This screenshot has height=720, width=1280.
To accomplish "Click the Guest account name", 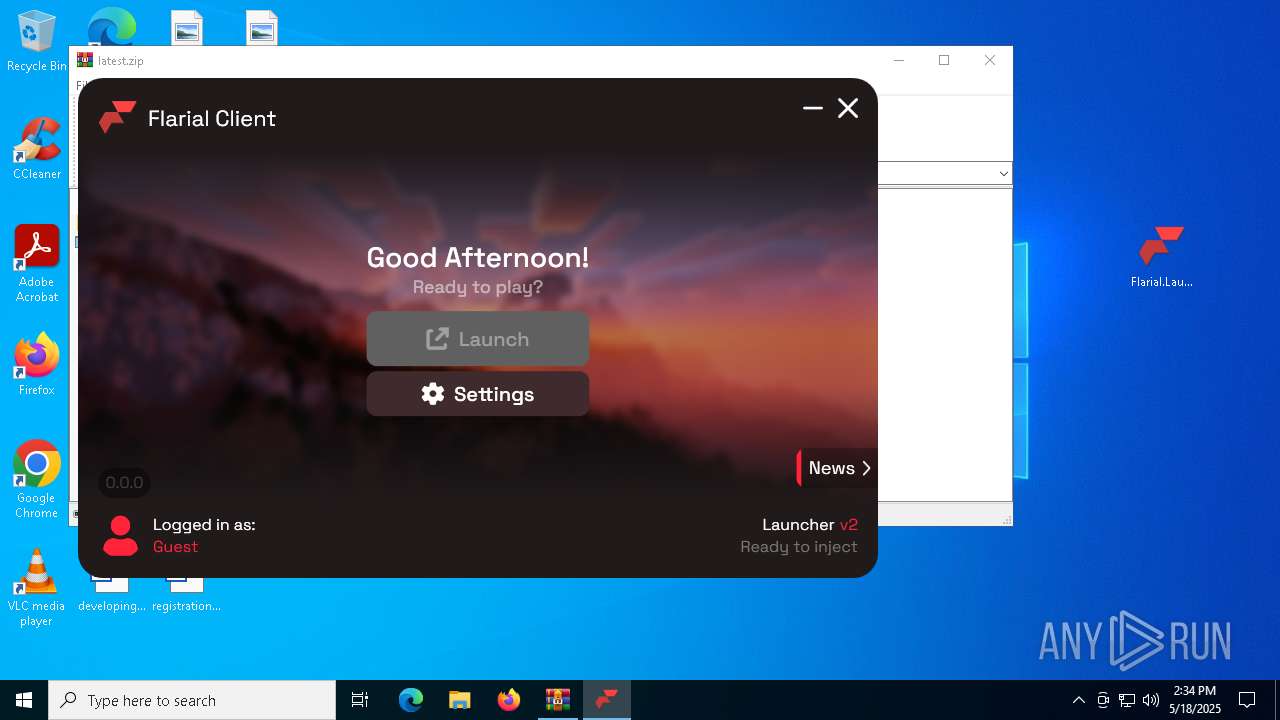I will click(175, 547).
